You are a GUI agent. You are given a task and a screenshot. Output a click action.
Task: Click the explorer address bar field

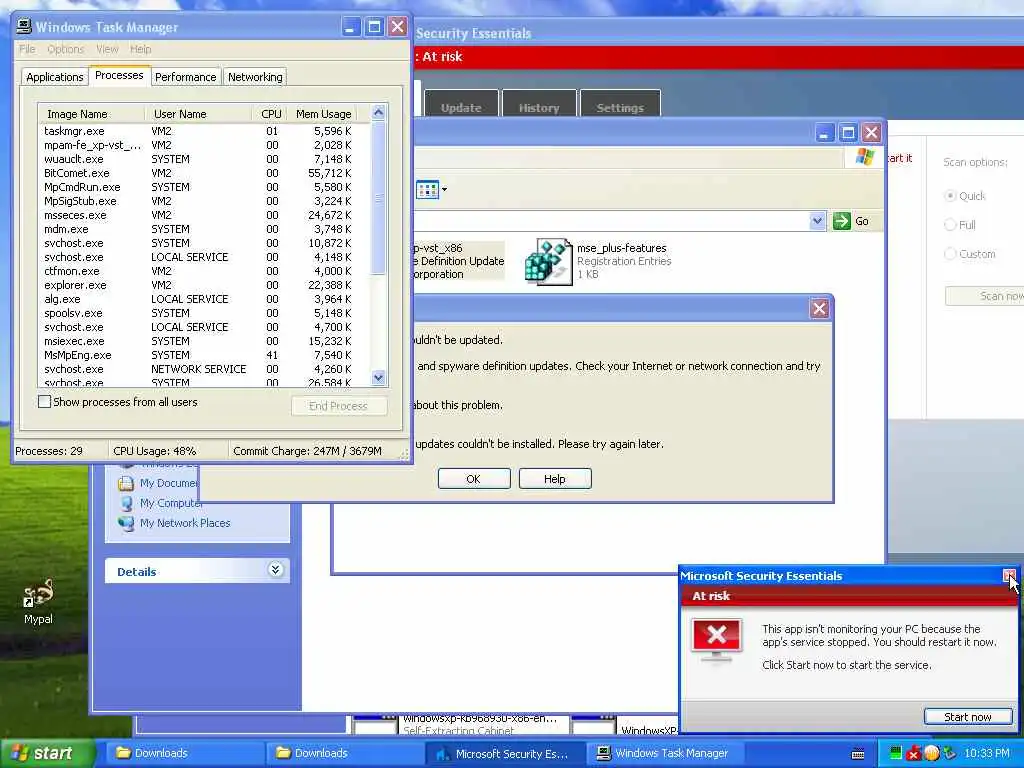coord(613,221)
